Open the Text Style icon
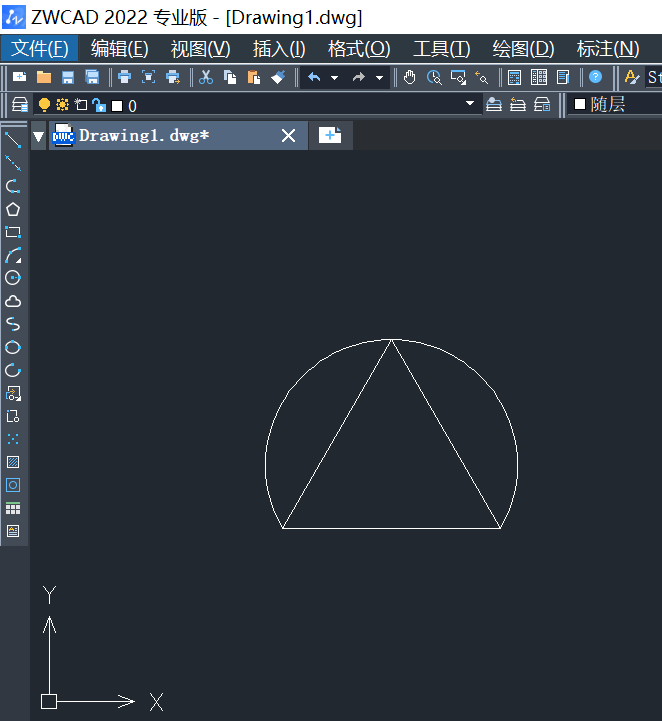 (632, 77)
